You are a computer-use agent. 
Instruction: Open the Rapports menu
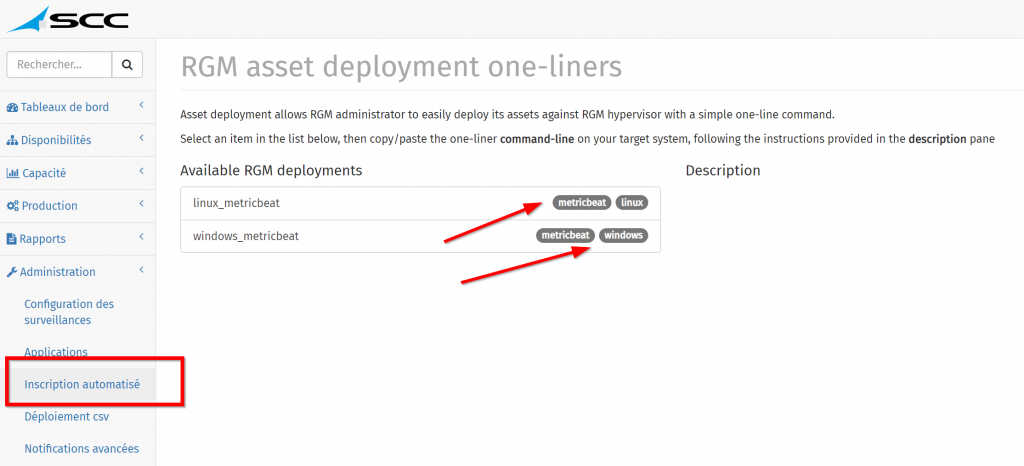tap(42, 239)
